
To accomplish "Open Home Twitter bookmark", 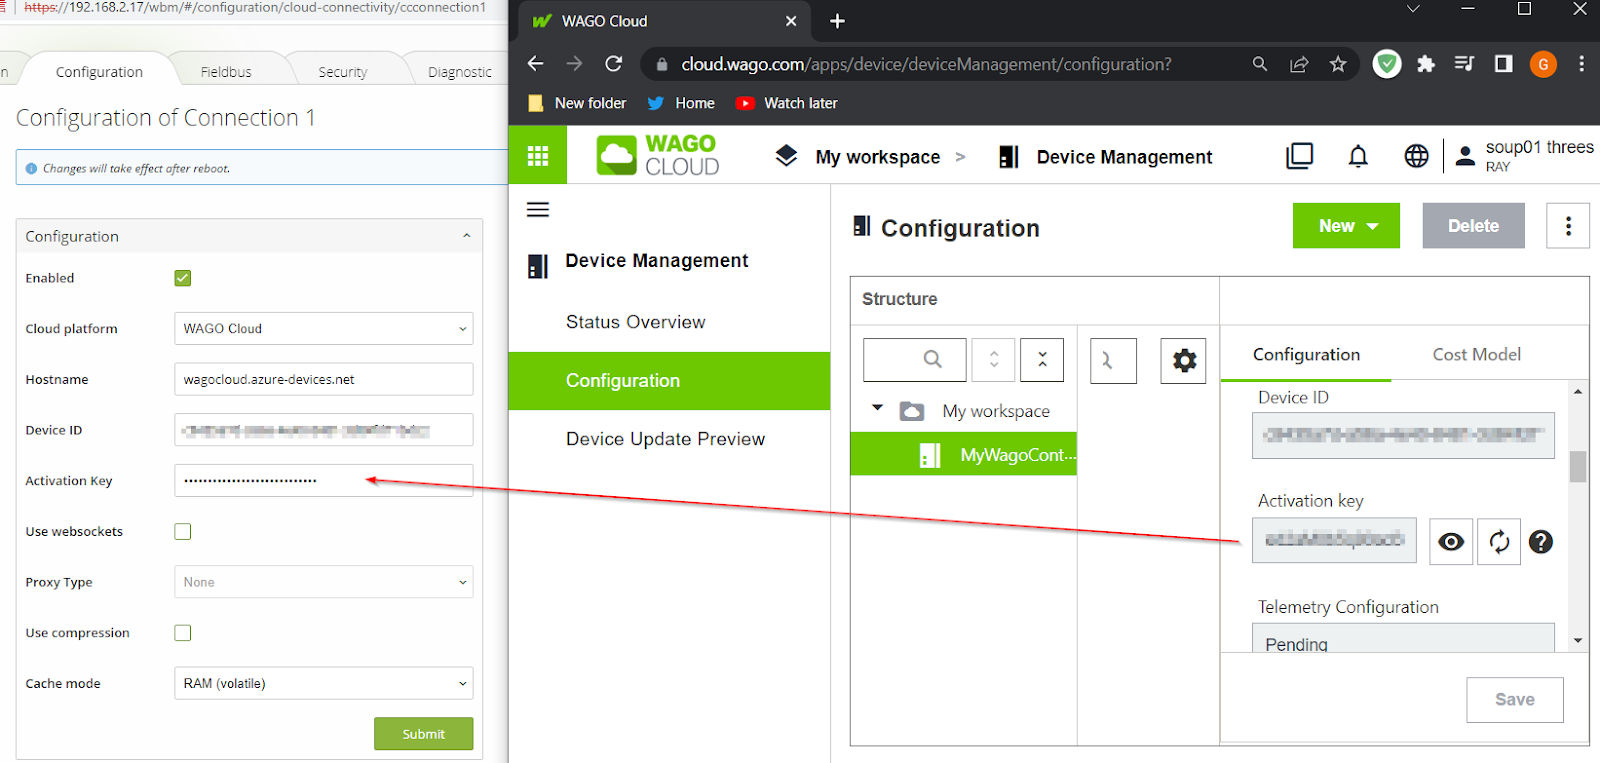I will pos(681,103).
